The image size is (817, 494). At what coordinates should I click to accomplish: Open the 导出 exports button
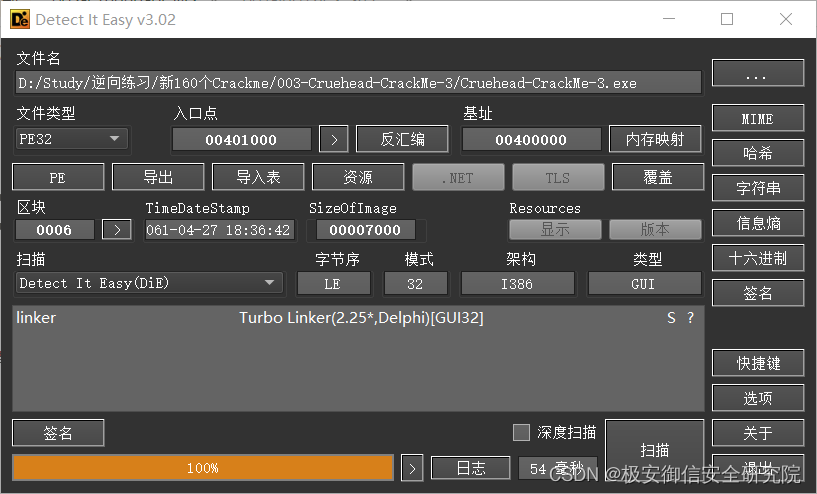[x=158, y=177]
